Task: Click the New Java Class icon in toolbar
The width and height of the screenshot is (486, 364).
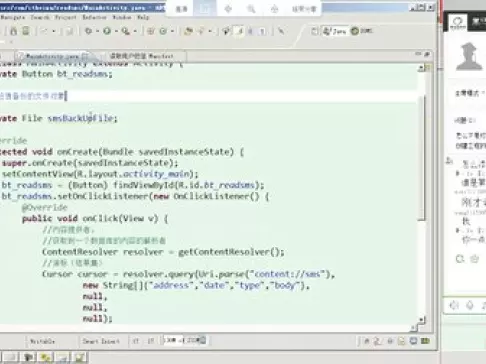Action: pos(163,31)
